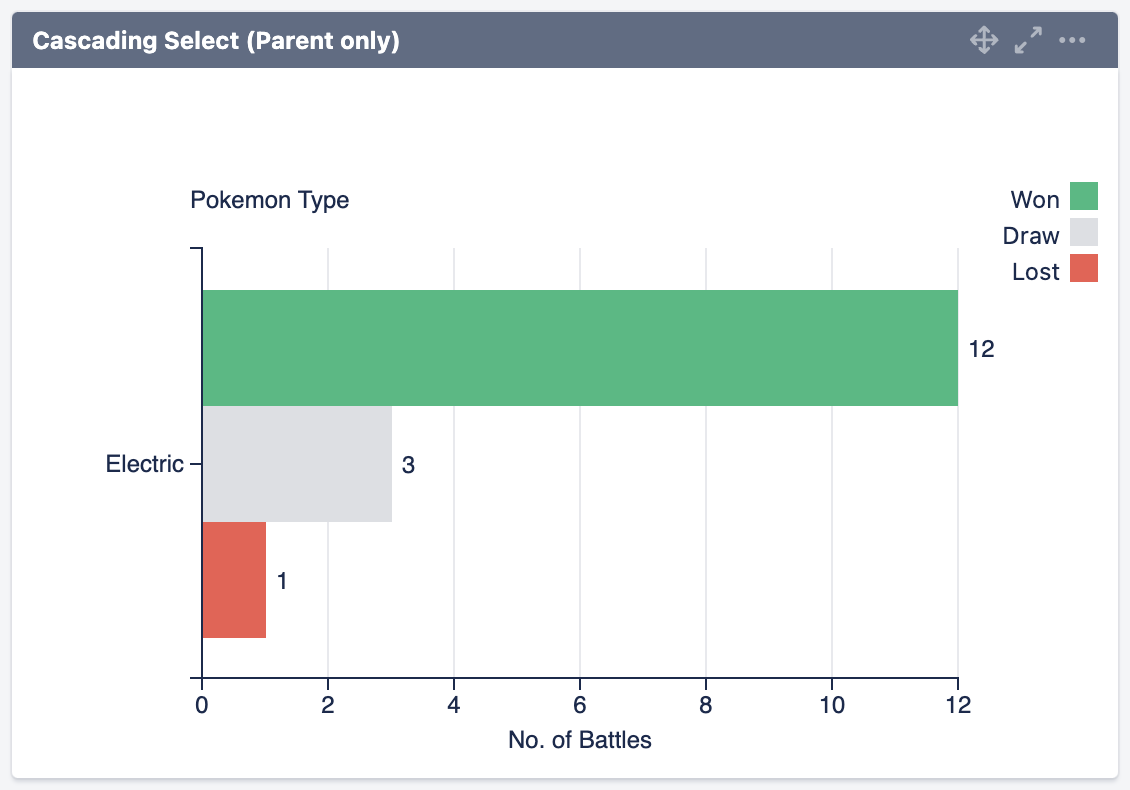This screenshot has height=790, width=1130.
Task: Toggle the Lost series visibility in legend
Action: (x=1086, y=270)
